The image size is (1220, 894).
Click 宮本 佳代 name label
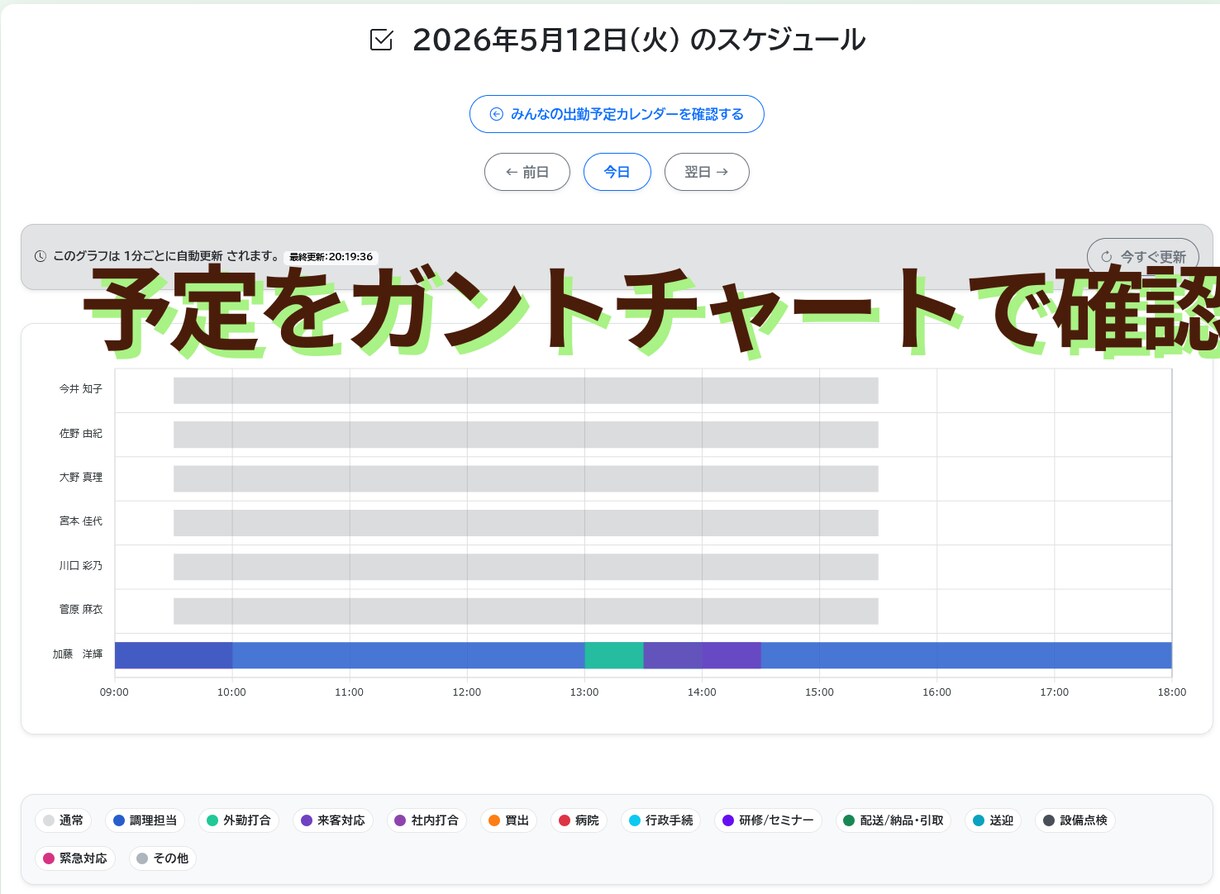80,521
